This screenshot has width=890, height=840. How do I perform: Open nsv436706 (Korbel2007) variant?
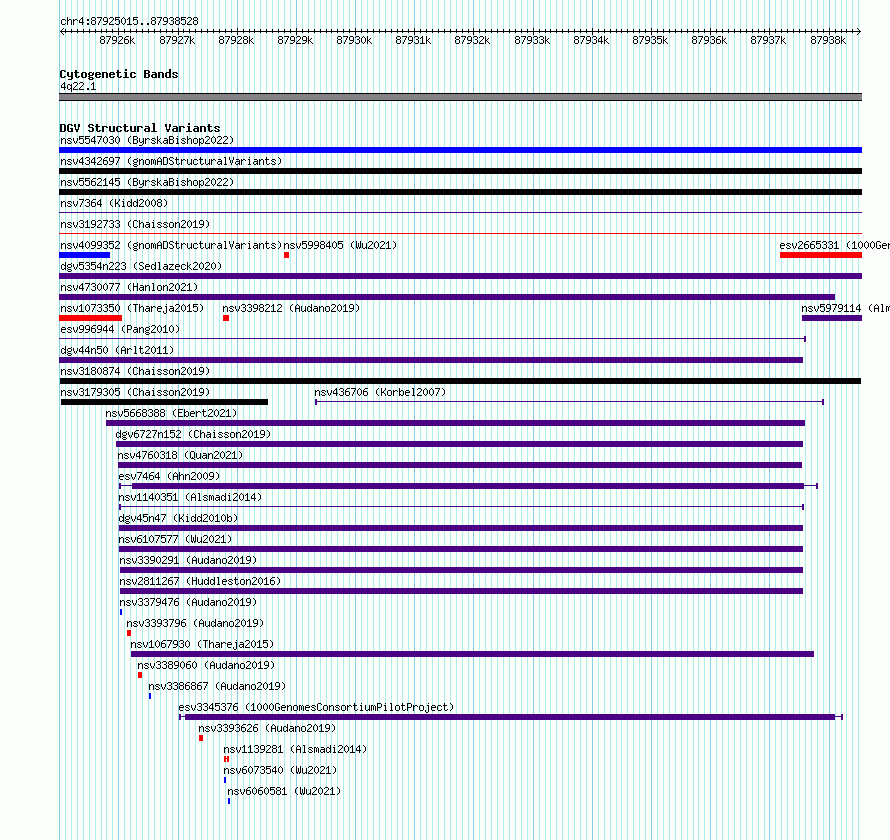[380, 392]
